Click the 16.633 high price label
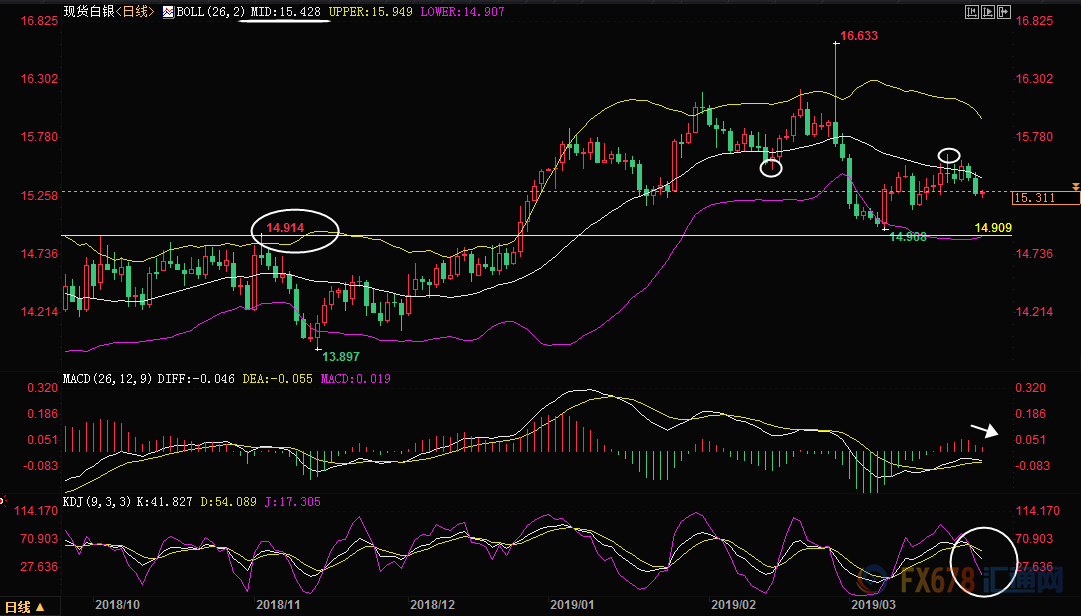 coord(859,35)
